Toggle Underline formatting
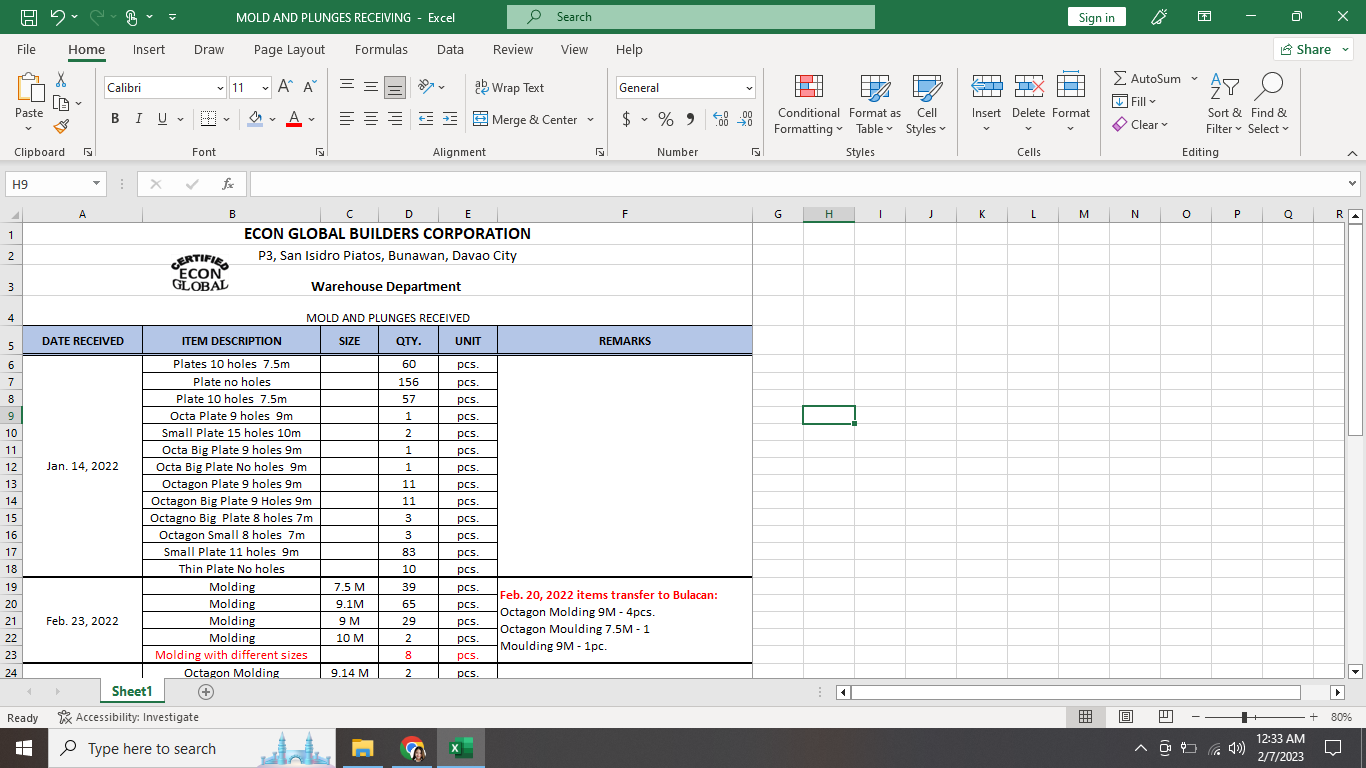 tap(162, 119)
